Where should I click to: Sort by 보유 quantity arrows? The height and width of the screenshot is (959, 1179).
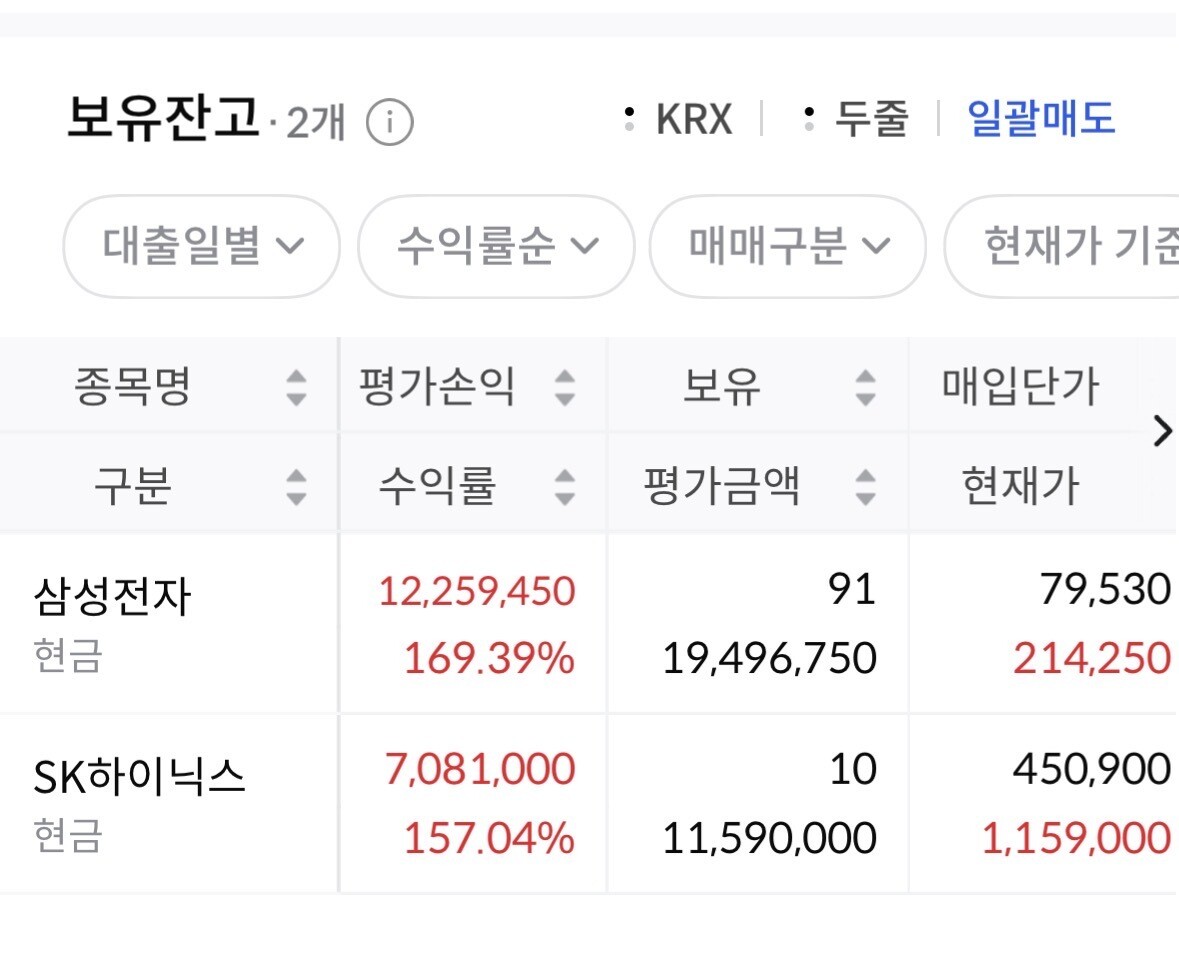pos(865,387)
